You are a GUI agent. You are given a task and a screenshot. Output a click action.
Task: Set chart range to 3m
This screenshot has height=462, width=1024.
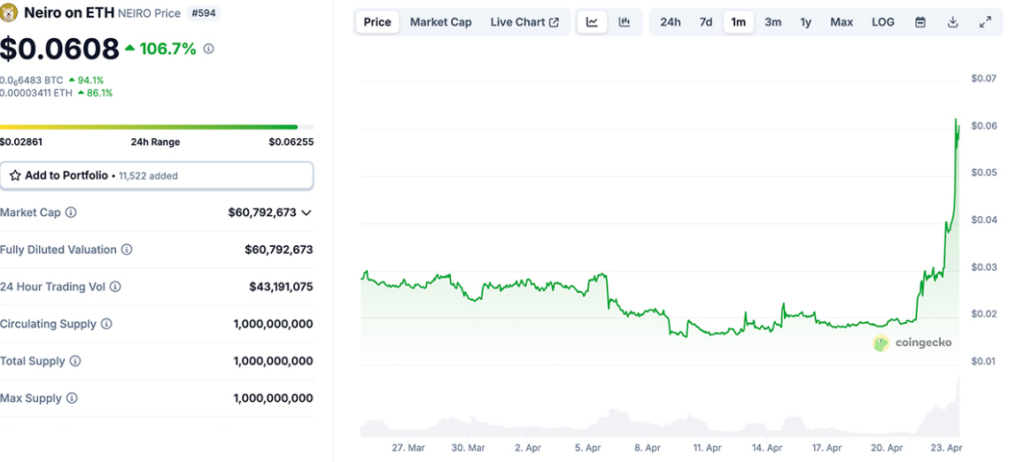773,22
